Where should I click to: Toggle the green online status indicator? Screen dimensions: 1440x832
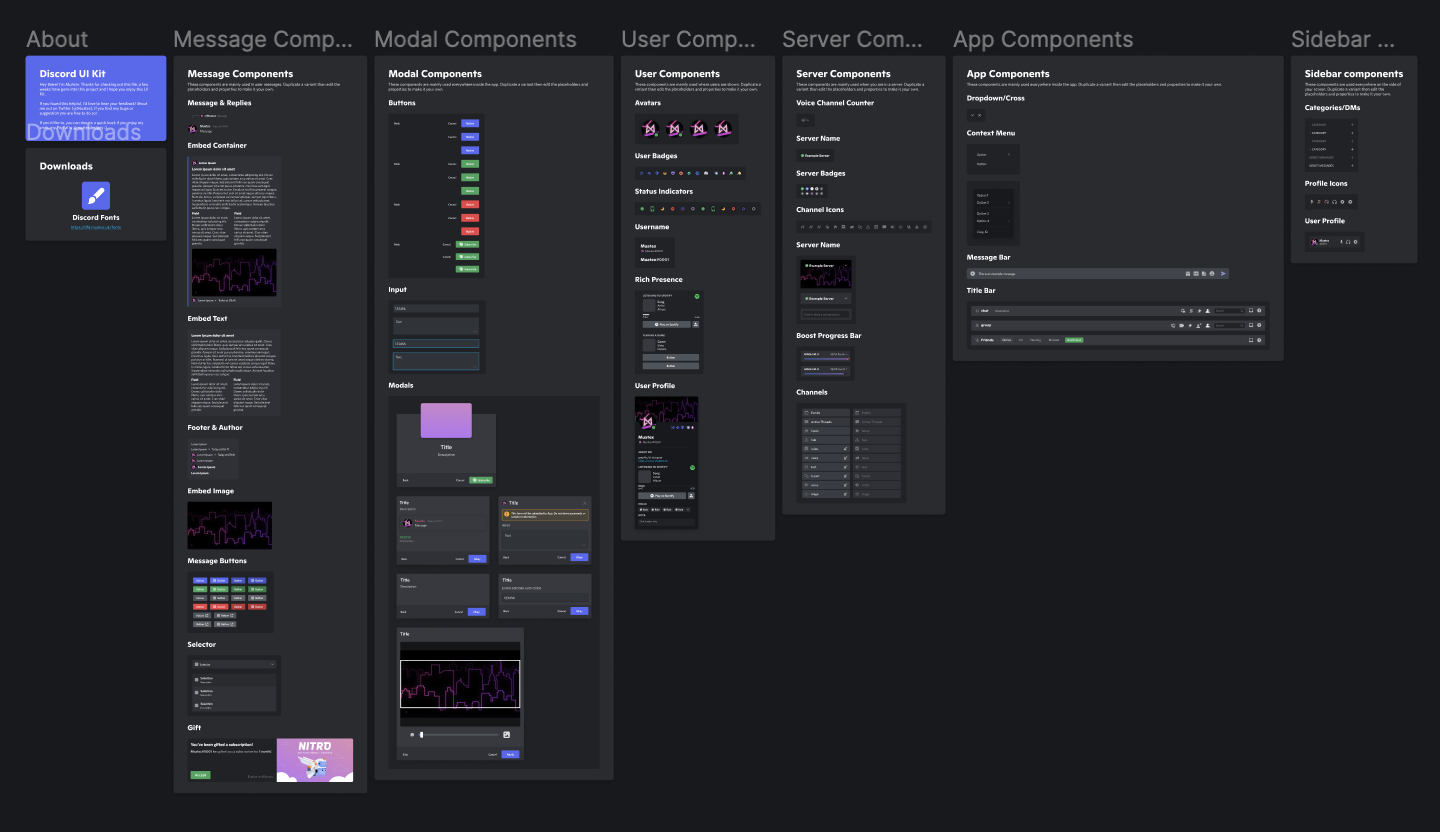tap(642, 209)
